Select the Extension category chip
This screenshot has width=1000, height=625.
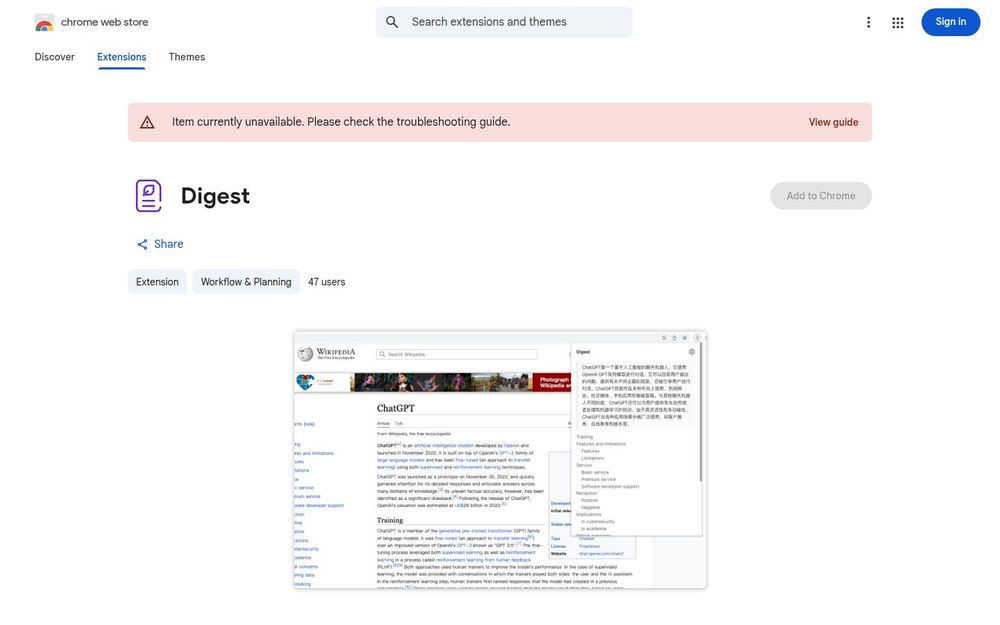click(x=157, y=282)
